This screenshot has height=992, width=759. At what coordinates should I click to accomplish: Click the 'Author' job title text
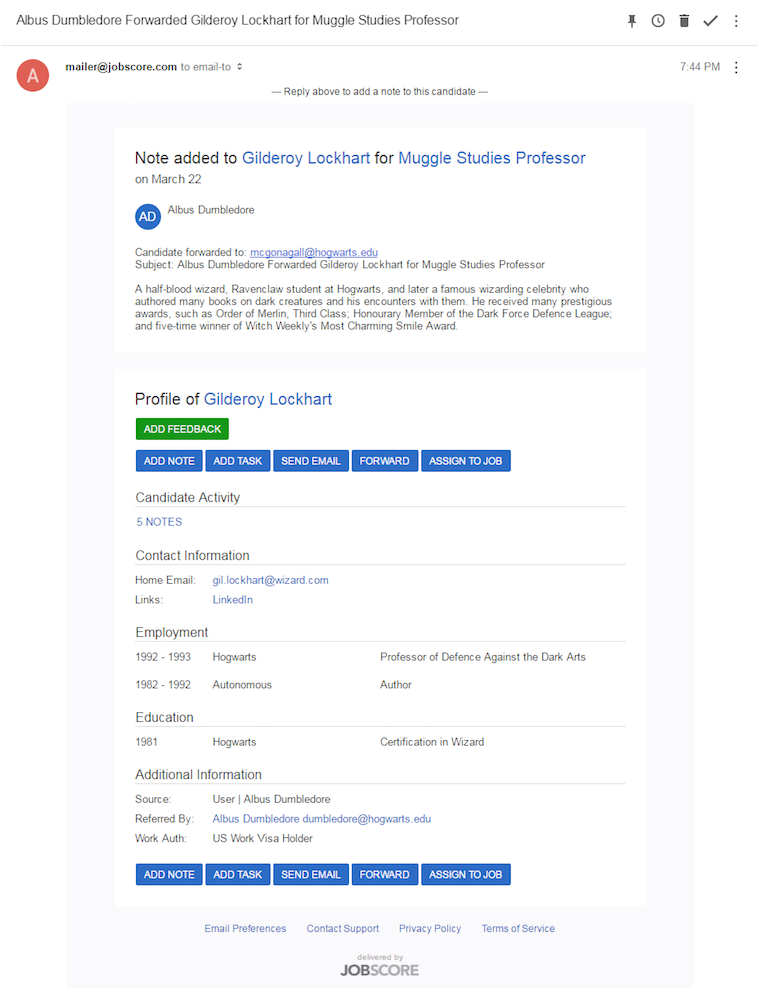395,685
